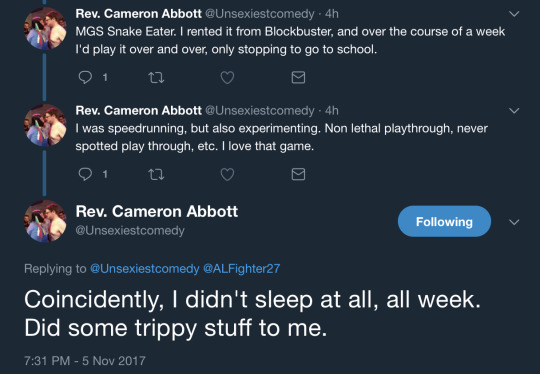Image resolution: width=540 pixels, height=374 pixels.
Task: Open the 7:31 PM - 5 Nov 2017 timestamp
Action: tap(85, 361)
